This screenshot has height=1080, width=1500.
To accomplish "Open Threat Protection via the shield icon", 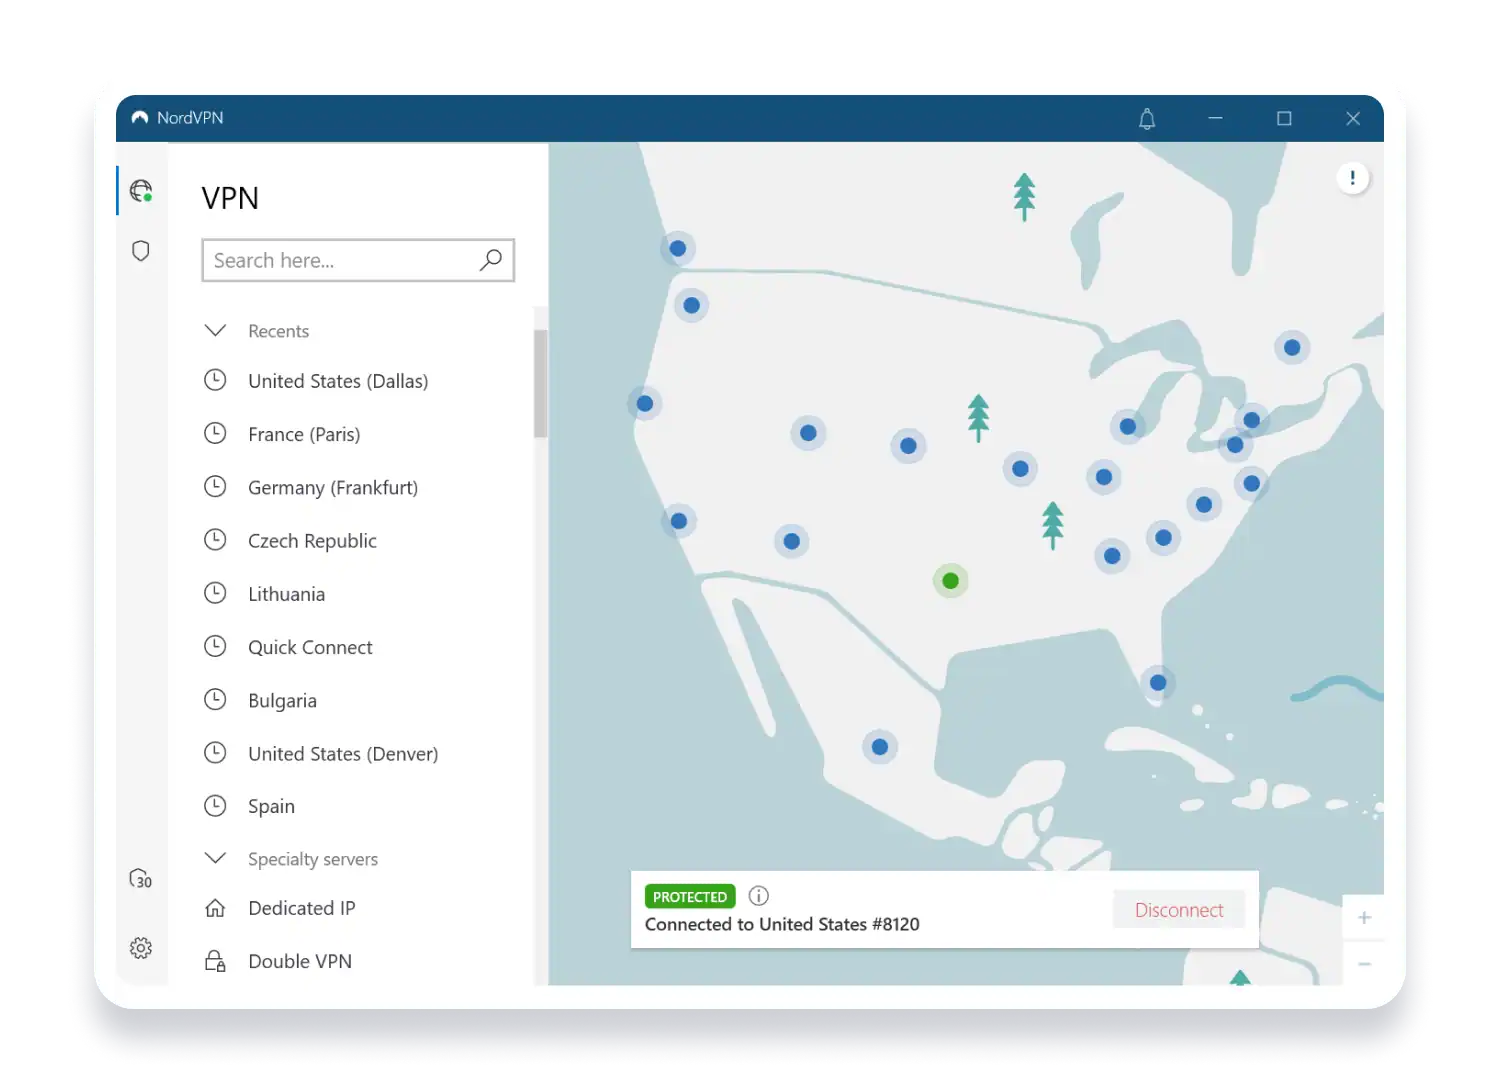I will (140, 251).
